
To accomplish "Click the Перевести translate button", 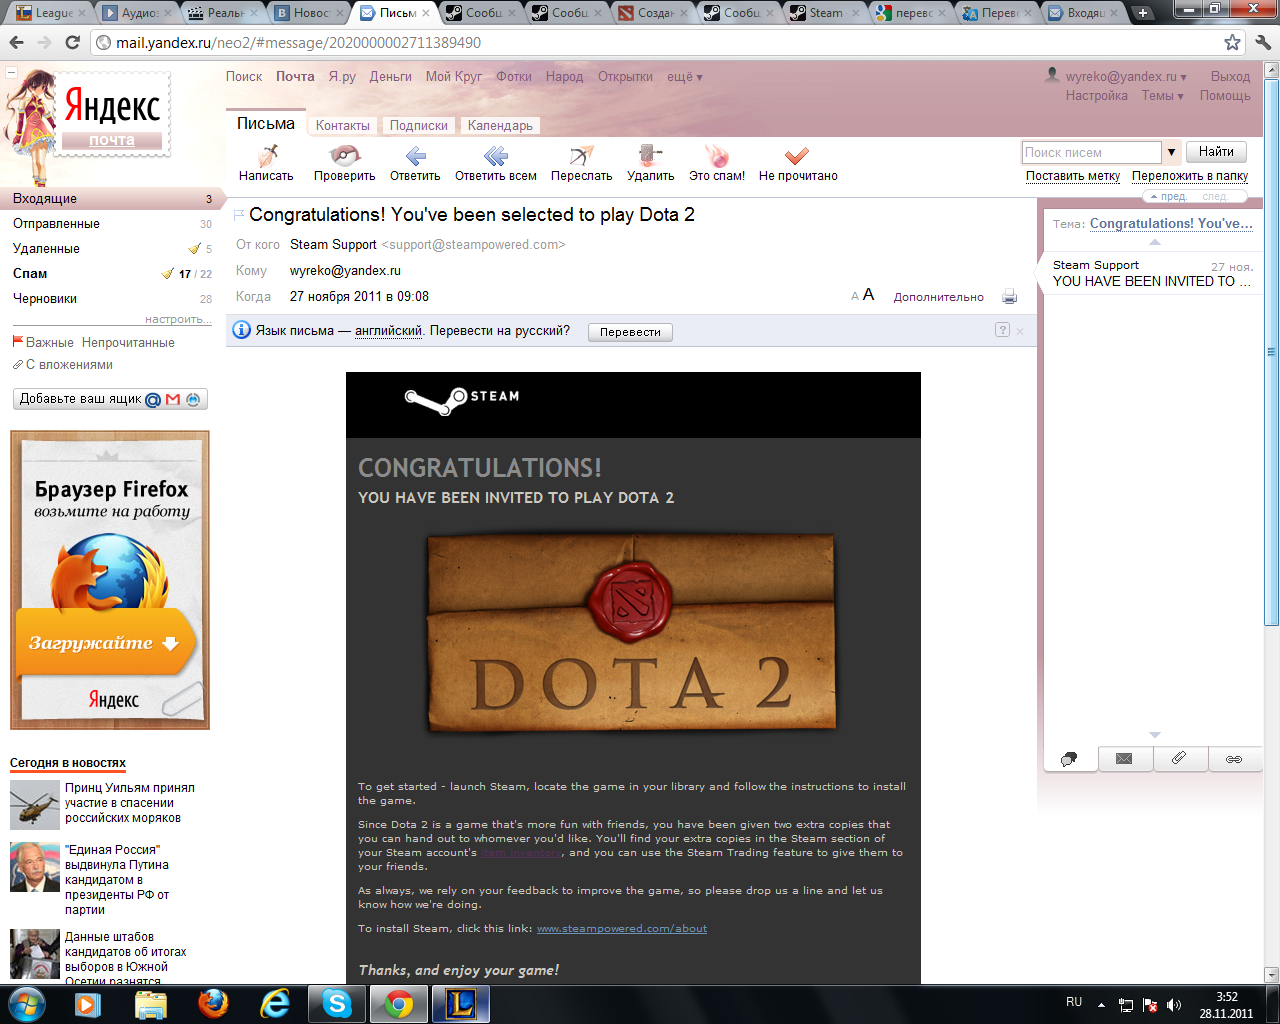I will pos(630,332).
